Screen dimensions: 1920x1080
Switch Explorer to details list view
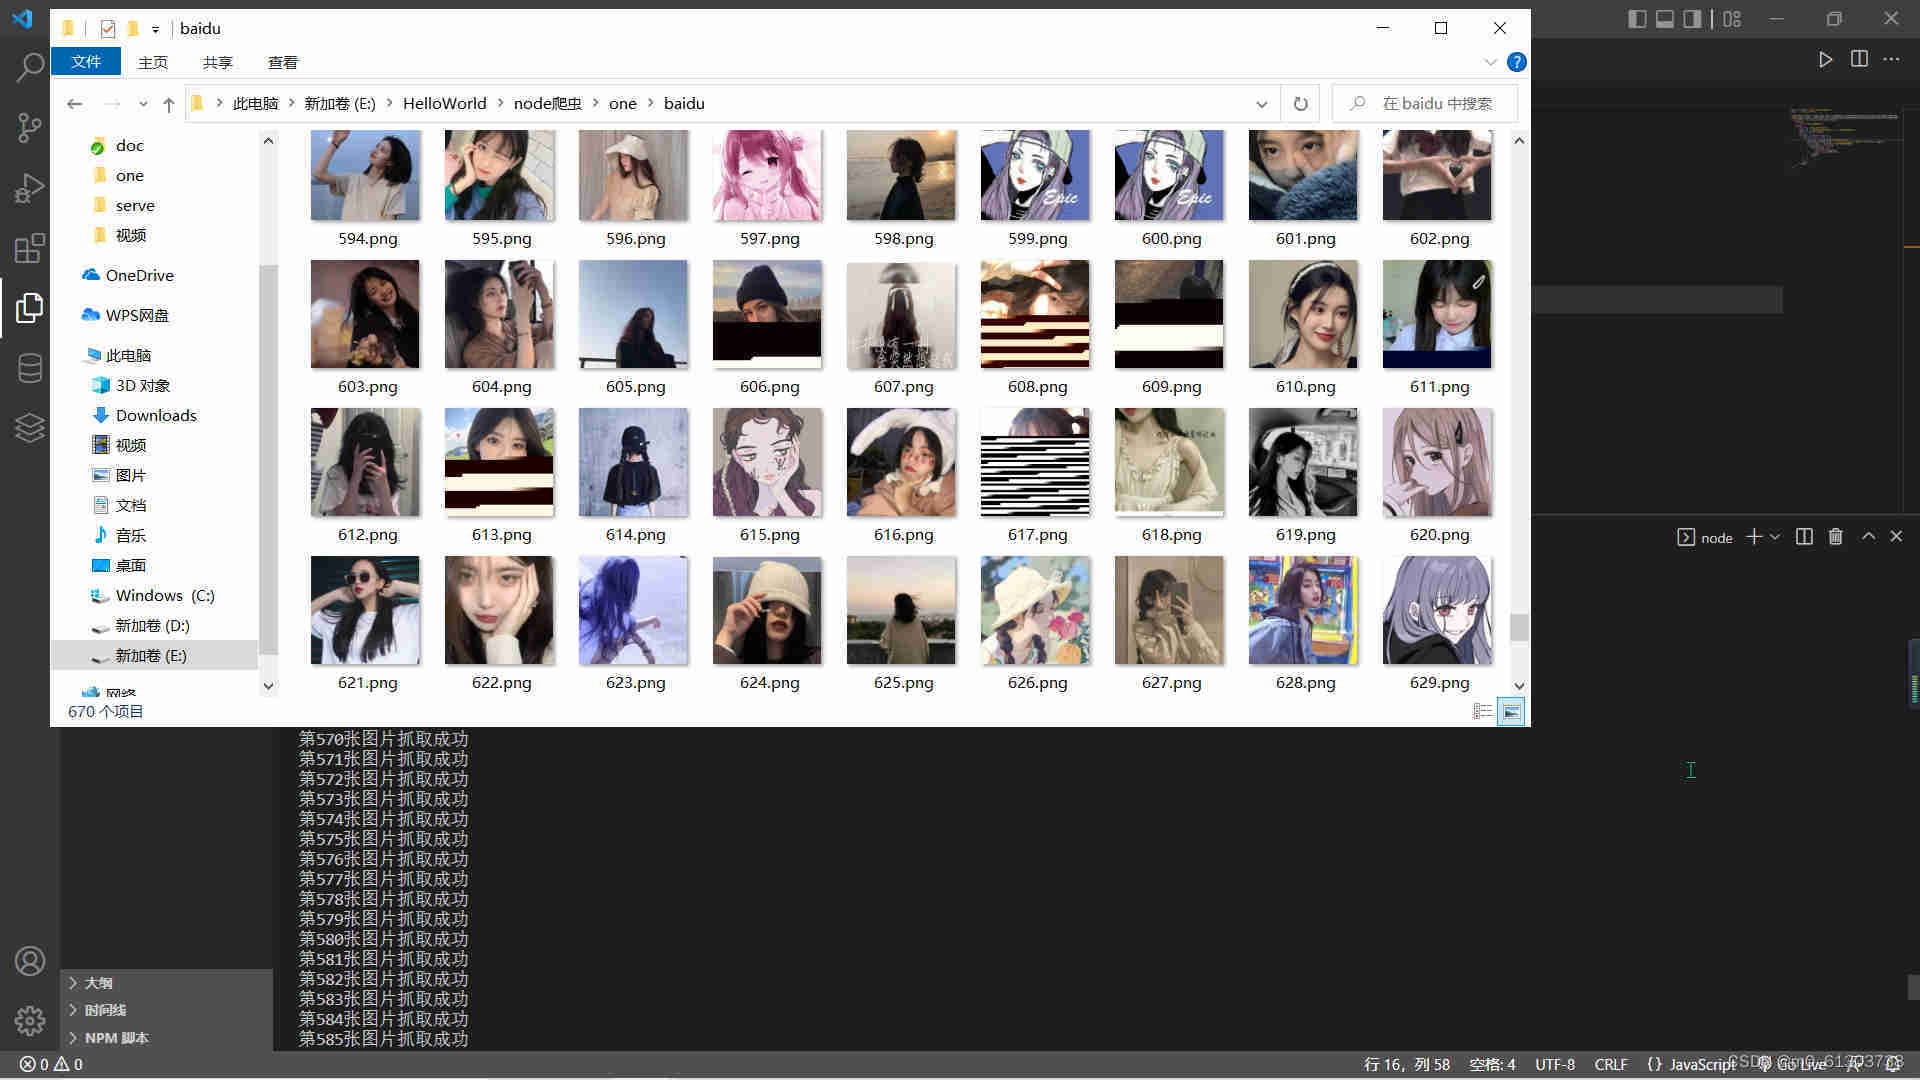point(1482,712)
